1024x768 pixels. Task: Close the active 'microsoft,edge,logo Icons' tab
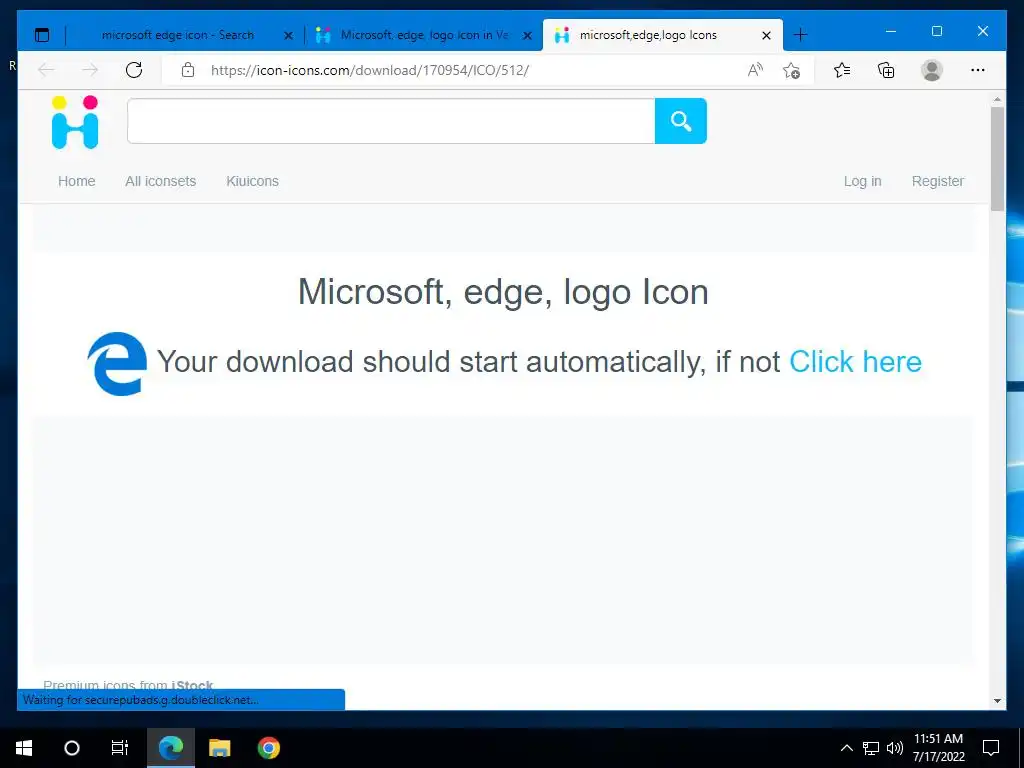click(767, 36)
